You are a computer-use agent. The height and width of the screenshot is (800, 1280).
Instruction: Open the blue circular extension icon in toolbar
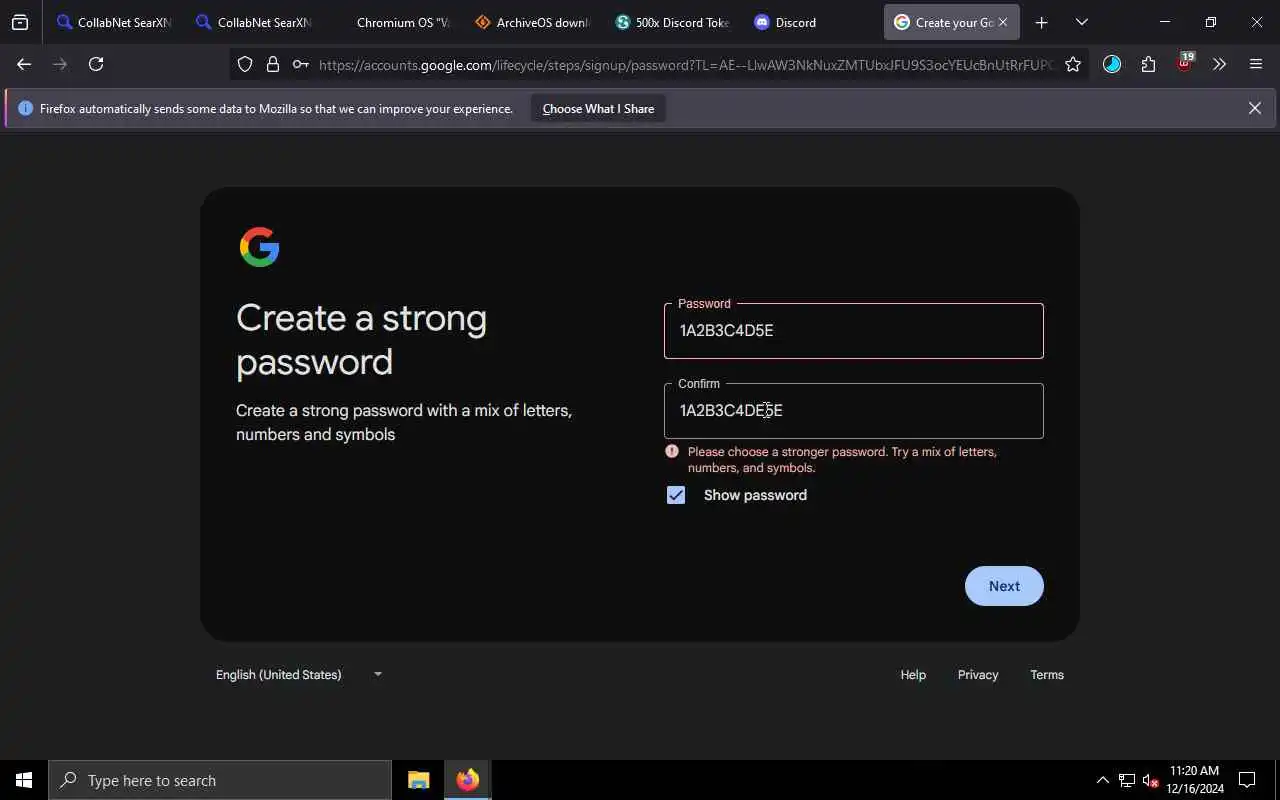[x=1112, y=64]
